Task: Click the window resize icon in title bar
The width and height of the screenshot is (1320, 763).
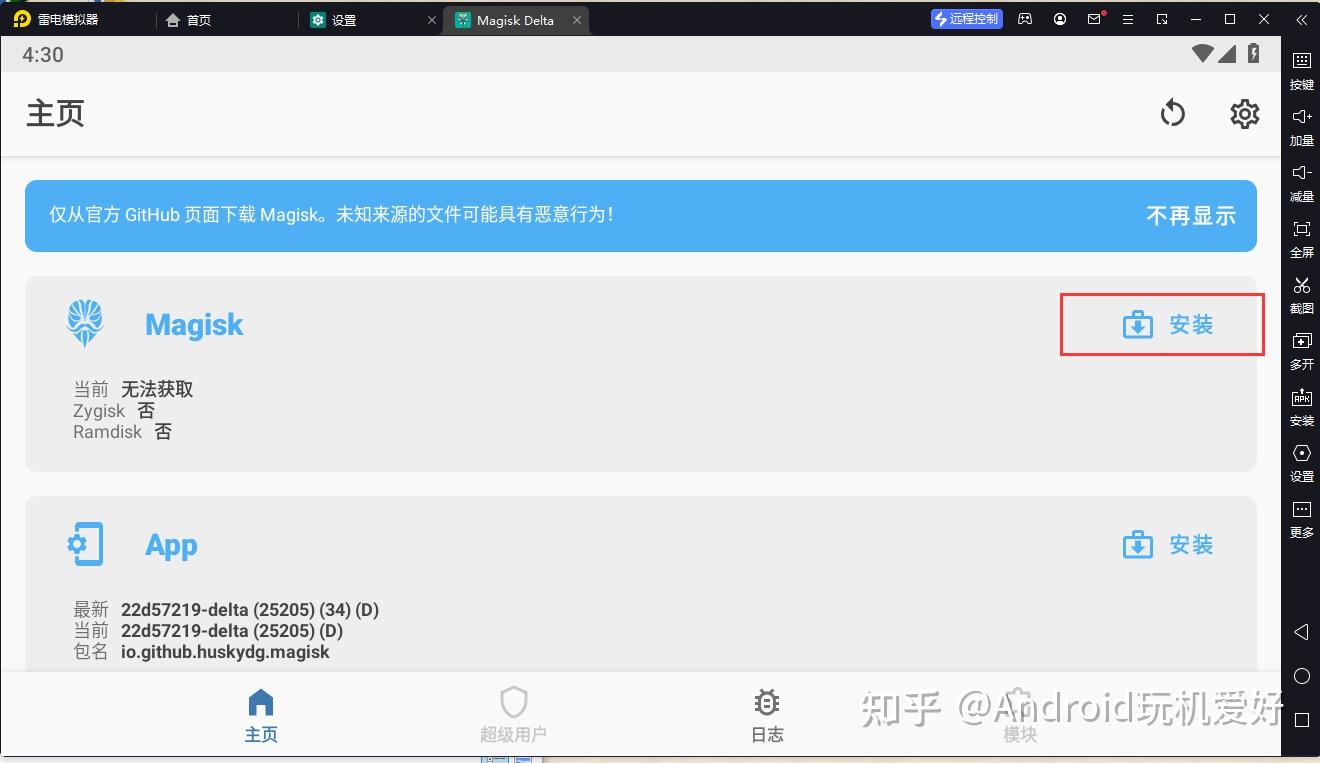Action: (x=1162, y=19)
